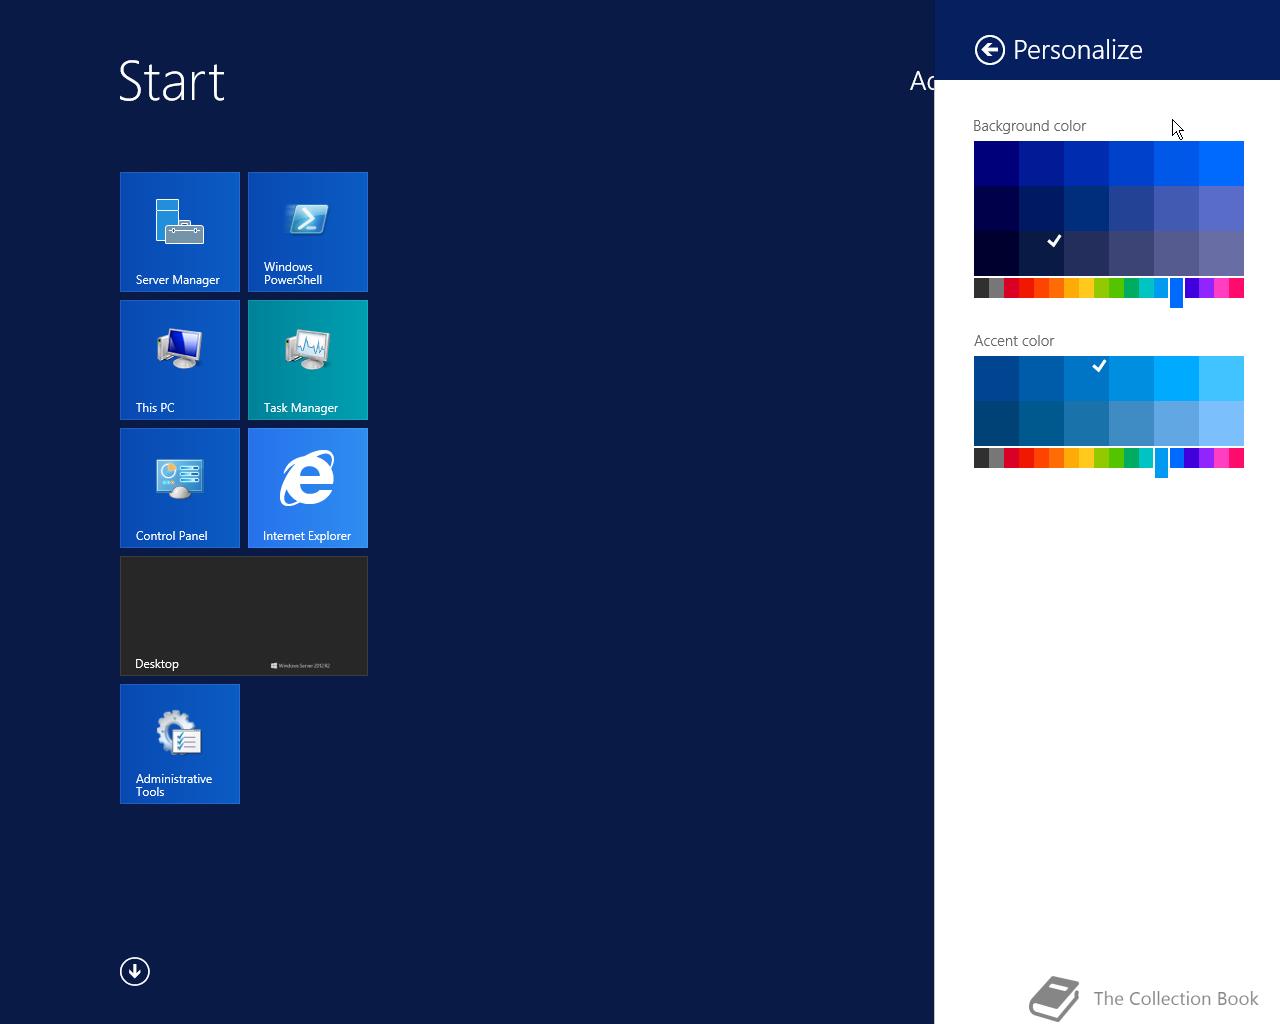This screenshot has width=1280, height=1024.
Task: Select purple hue in background color strip
Action: pos(1206,288)
